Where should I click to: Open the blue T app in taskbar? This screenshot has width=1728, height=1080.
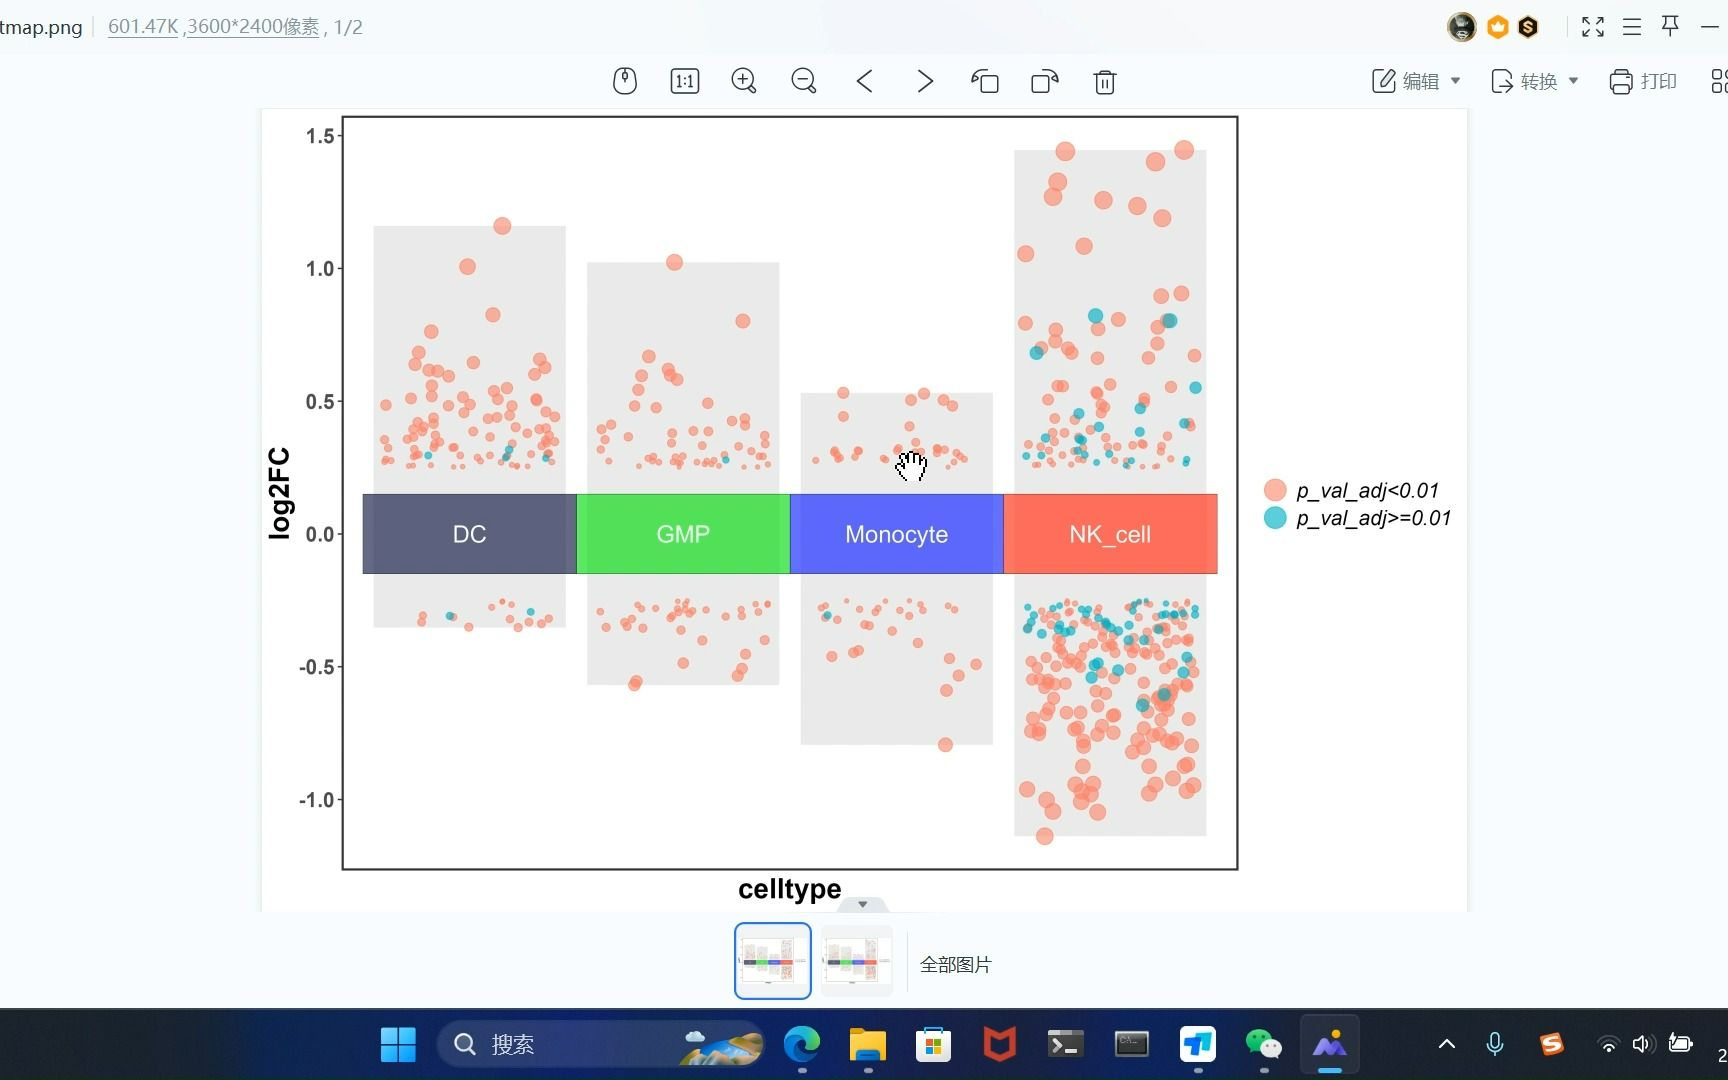(1197, 1045)
